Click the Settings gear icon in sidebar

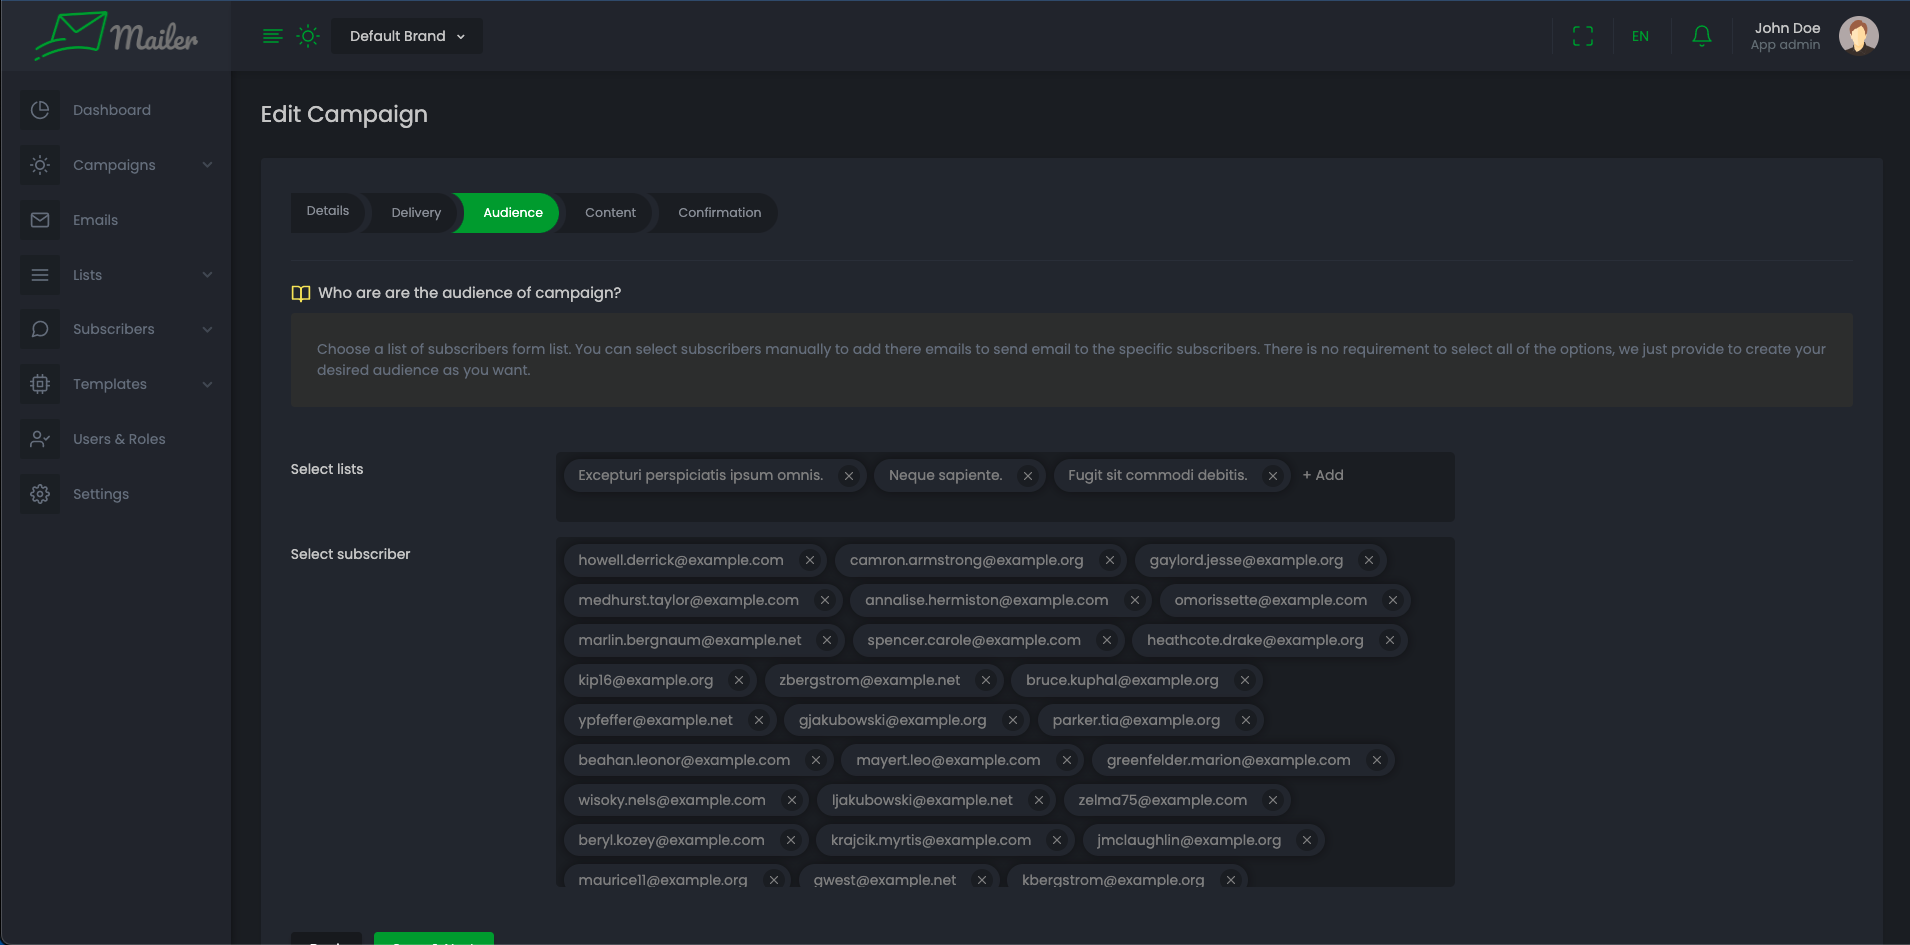(x=40, y=494)
